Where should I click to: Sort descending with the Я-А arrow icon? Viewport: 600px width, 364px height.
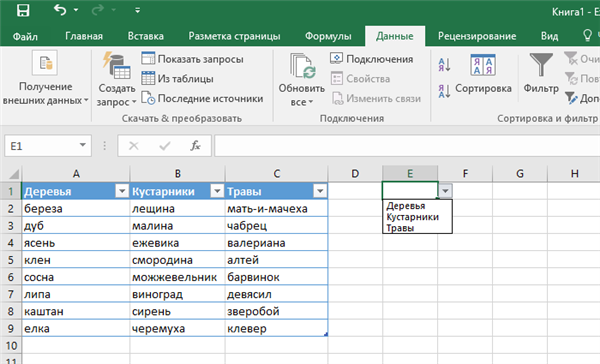(x=444, y=91)
